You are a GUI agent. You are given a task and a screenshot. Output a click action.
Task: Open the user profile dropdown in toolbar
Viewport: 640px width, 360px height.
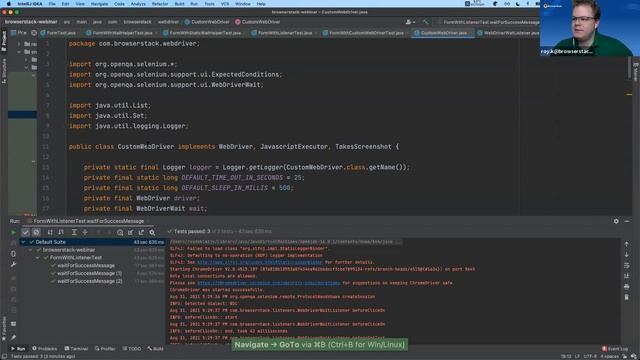[410, 22]
